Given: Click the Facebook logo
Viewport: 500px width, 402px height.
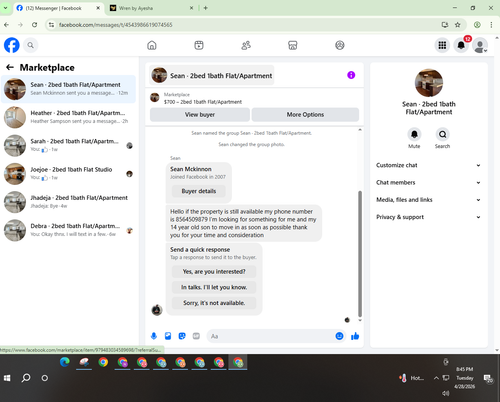Looking at the screenshot, I should click(12, 45).
